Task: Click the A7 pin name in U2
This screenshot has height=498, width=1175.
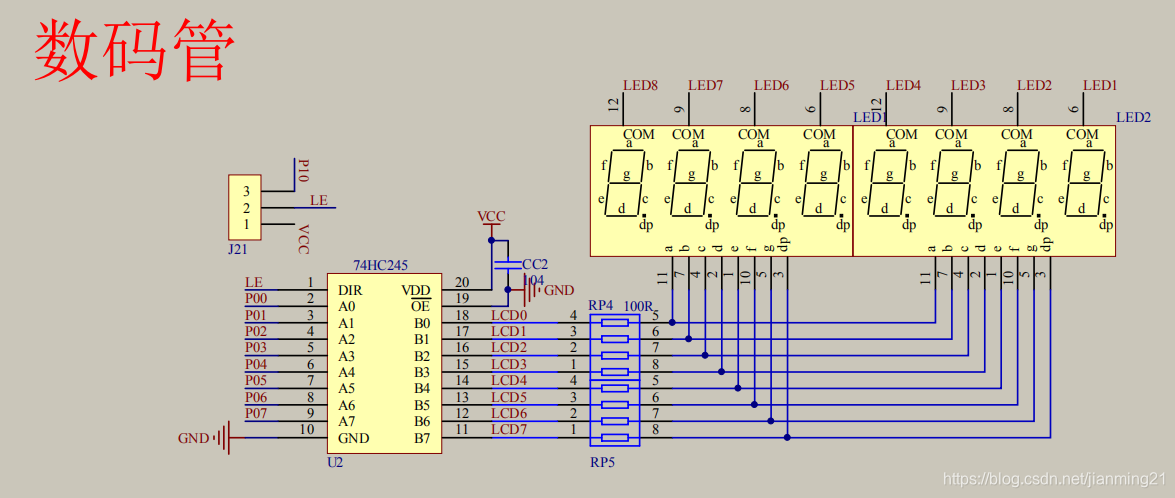Action: (x=346, y=422)
